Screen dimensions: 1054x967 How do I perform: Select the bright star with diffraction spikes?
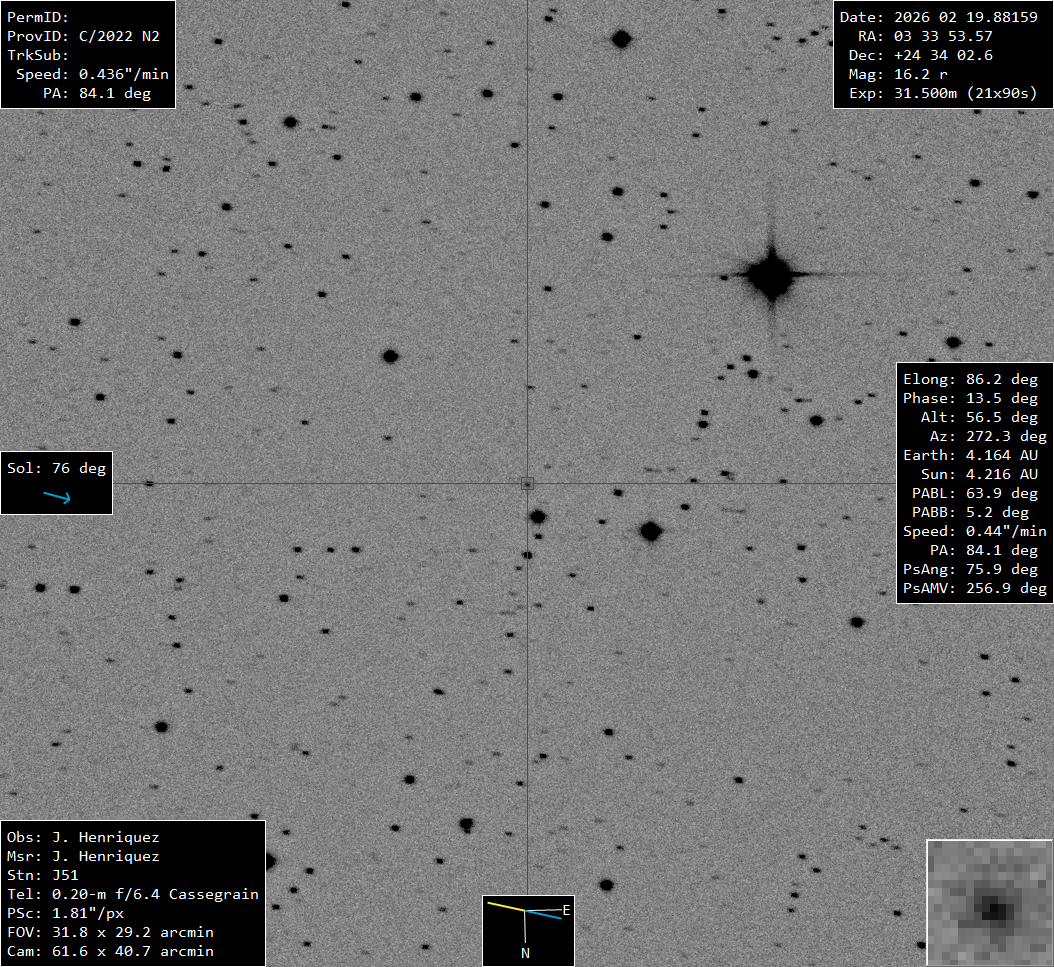(x=771, y=275)
